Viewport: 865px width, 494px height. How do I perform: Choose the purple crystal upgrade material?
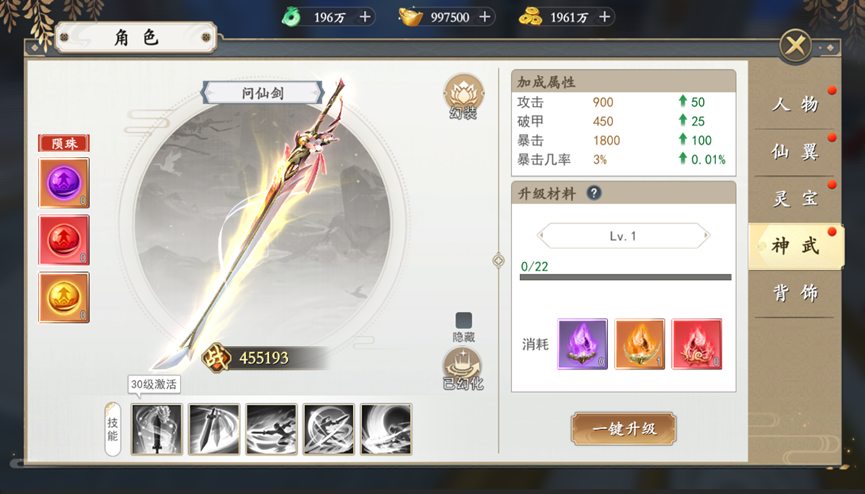click(x=583, y=344)
